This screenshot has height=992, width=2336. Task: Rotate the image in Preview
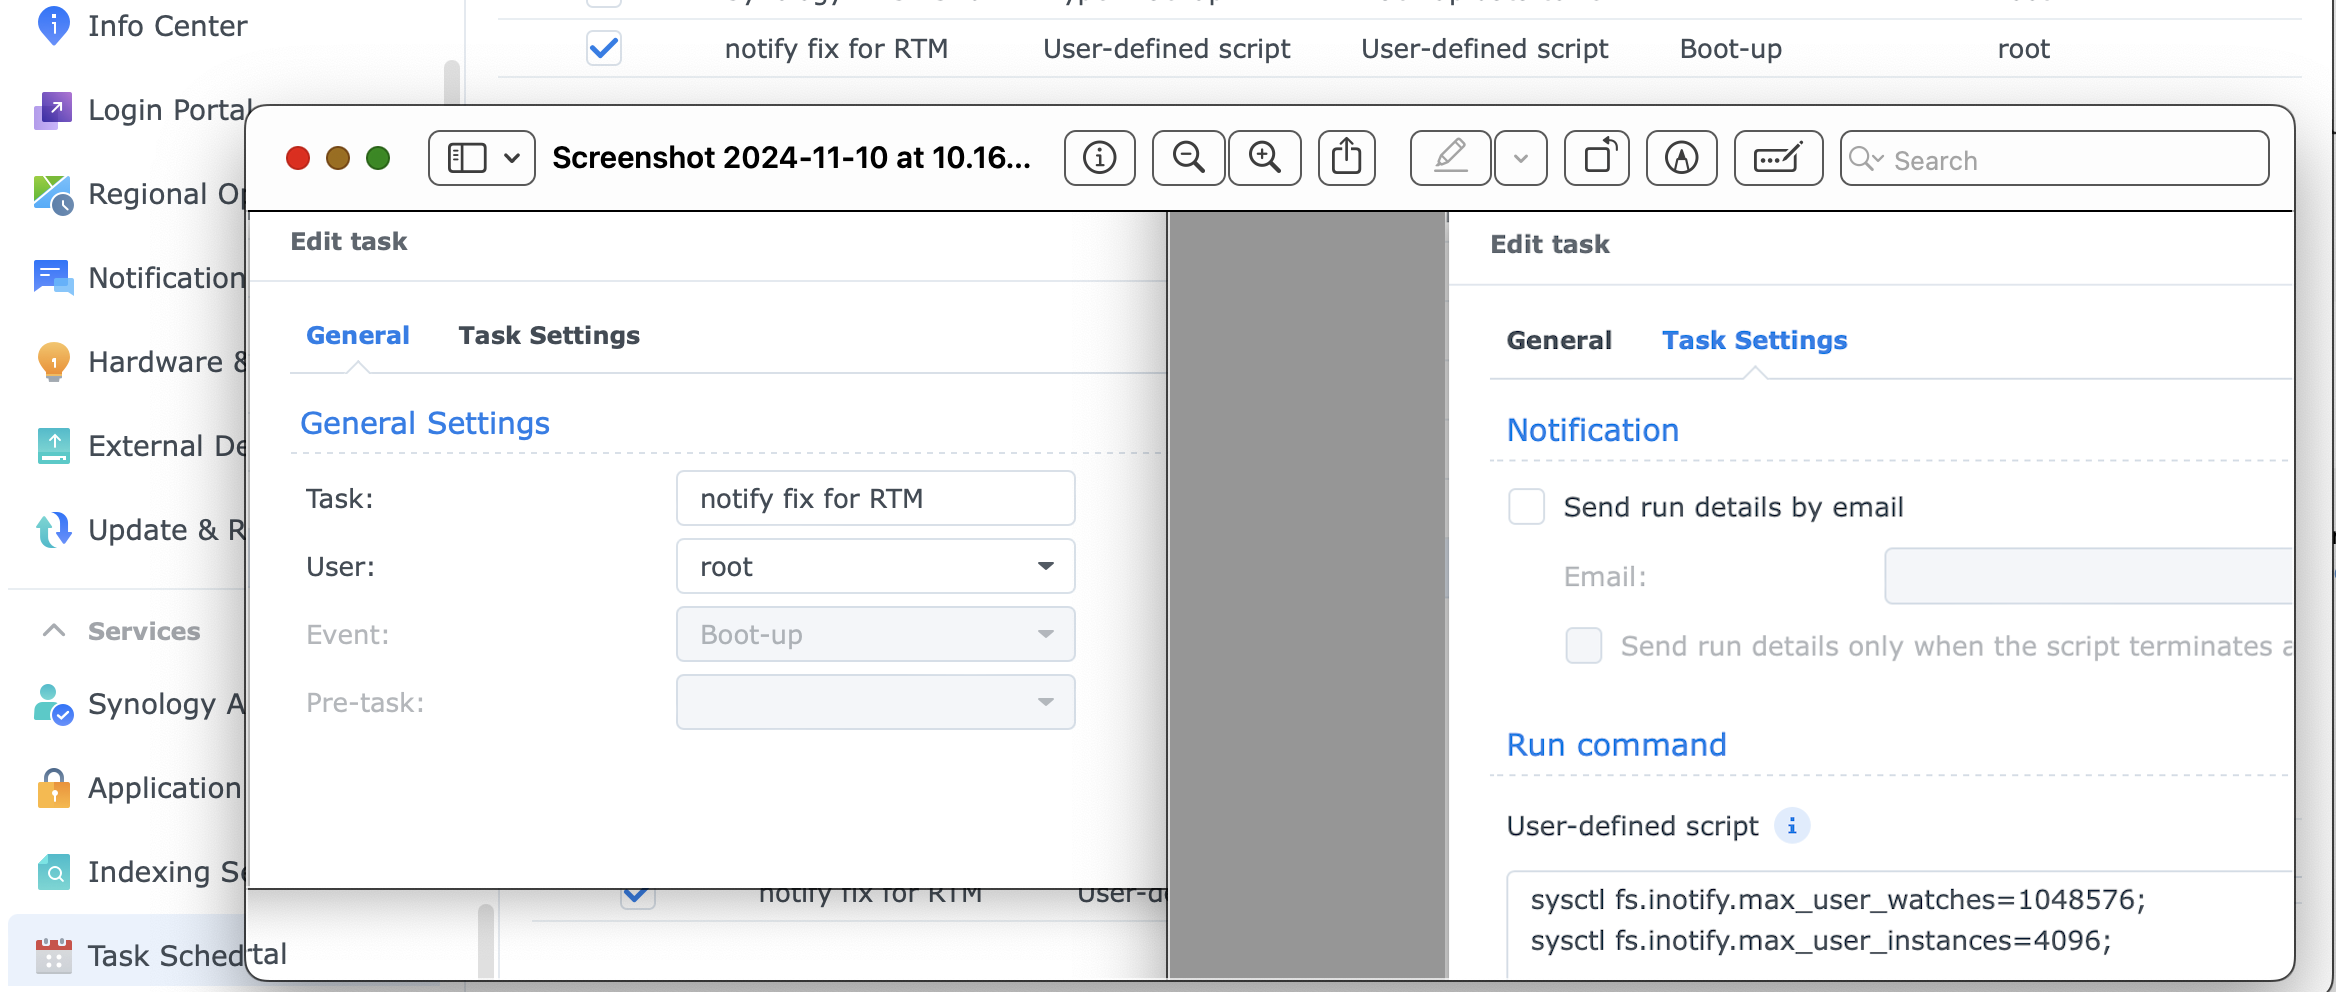click(x=1597, y=158)
